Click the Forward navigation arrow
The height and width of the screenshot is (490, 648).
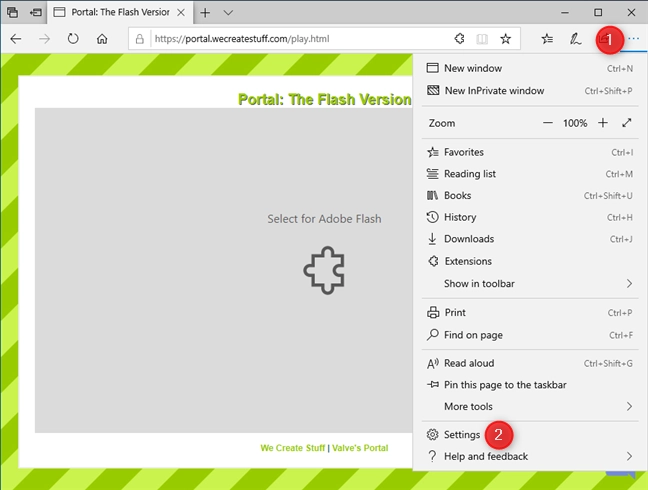pos(44,39)
